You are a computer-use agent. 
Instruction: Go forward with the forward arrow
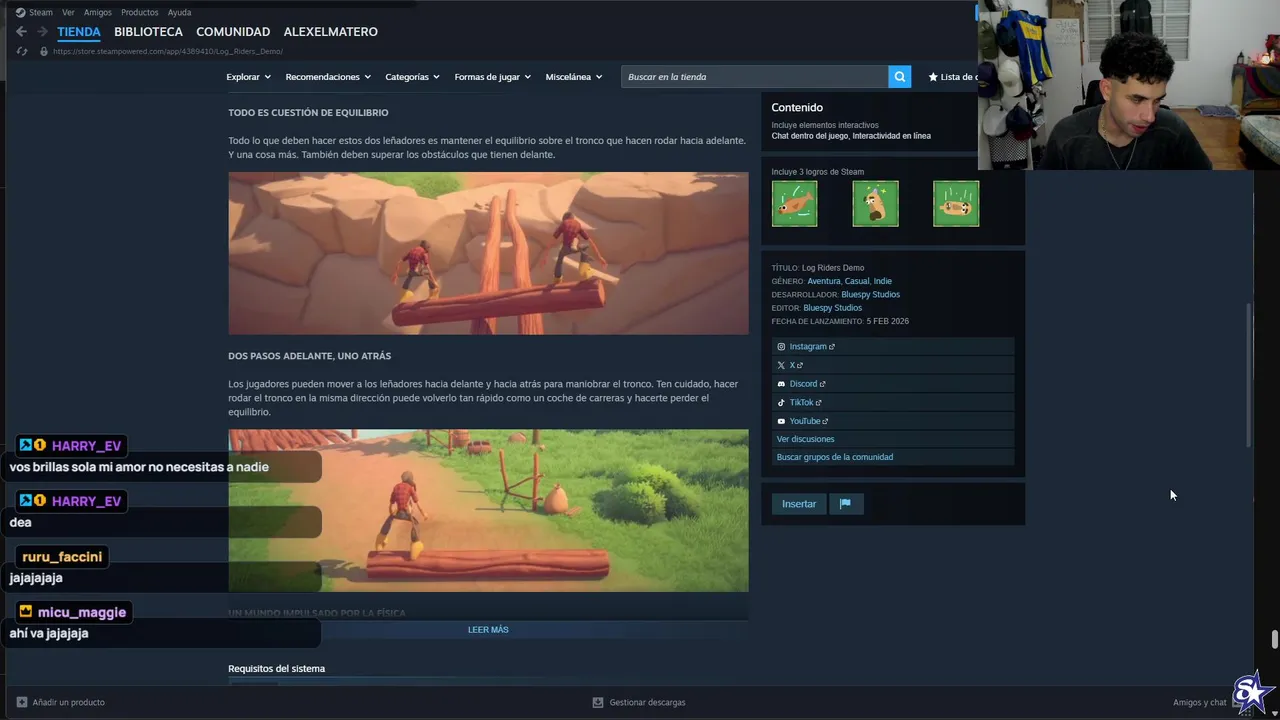[x=42, y=32]
